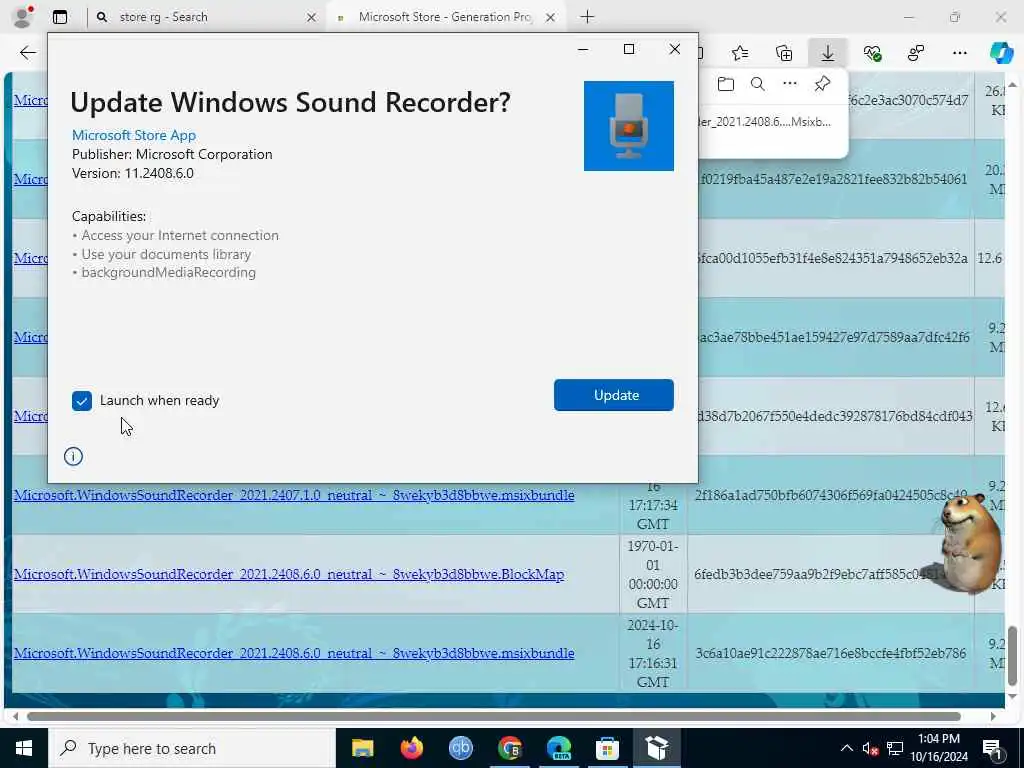Viewport: 1024px width, 768px height.
Task: Open the Copilot icon
Action: pos(1001,53)
